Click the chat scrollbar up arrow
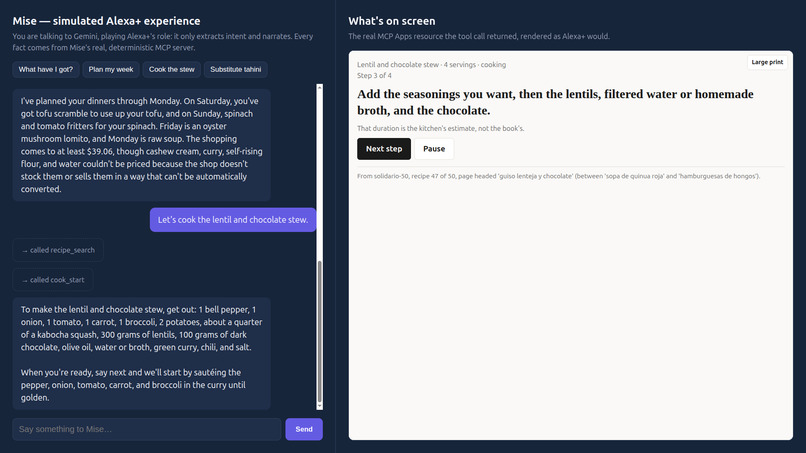This screenshot has width=806, height=453. coord(320,88)
